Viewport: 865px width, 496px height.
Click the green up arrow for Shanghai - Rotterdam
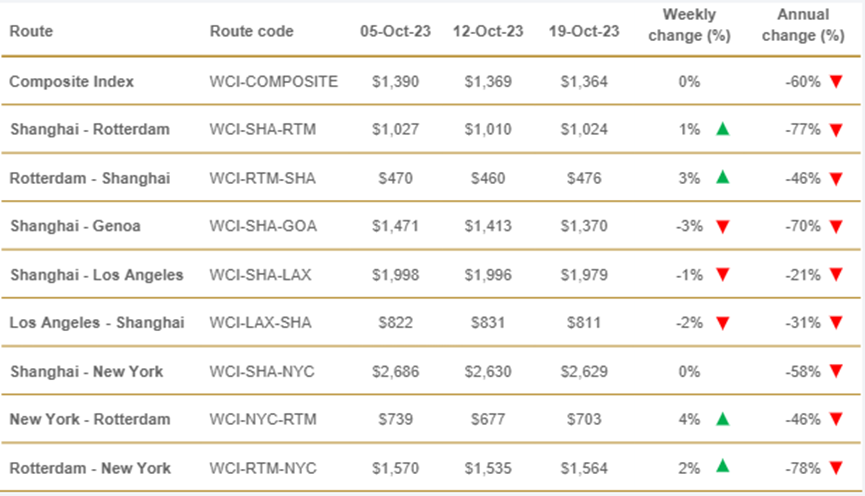[723, 129]
